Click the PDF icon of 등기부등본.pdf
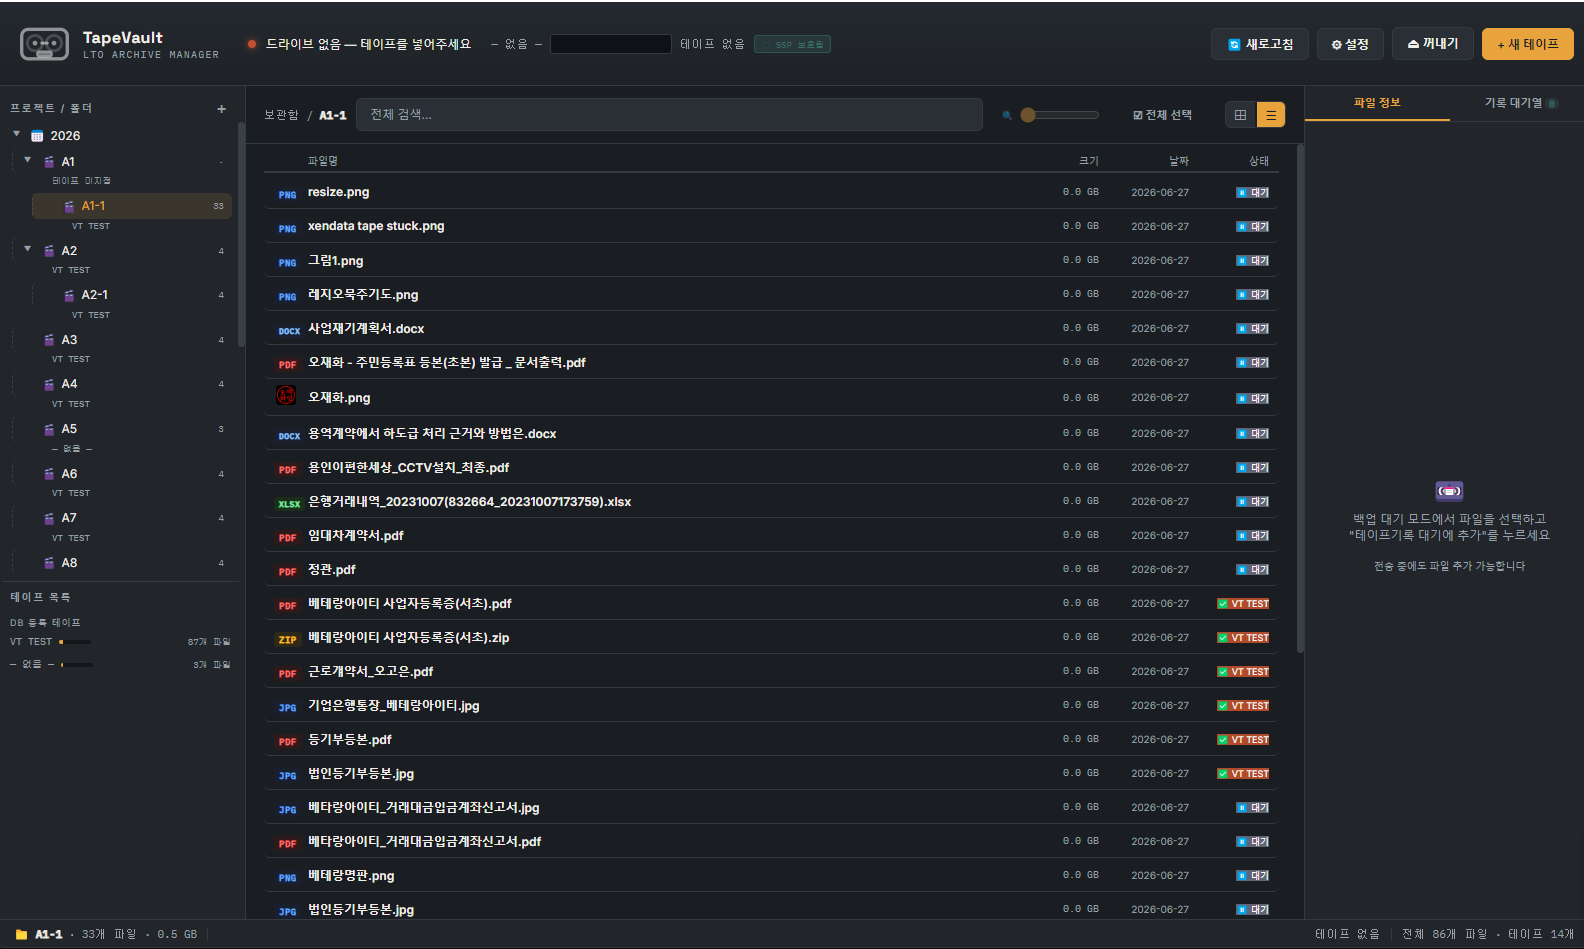 pyautogui.click(x=288, y=741)
